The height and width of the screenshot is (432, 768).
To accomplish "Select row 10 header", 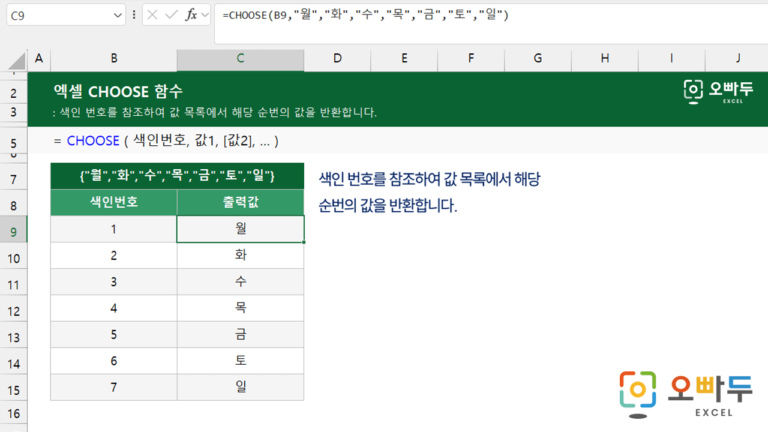I will coord(14,258).
